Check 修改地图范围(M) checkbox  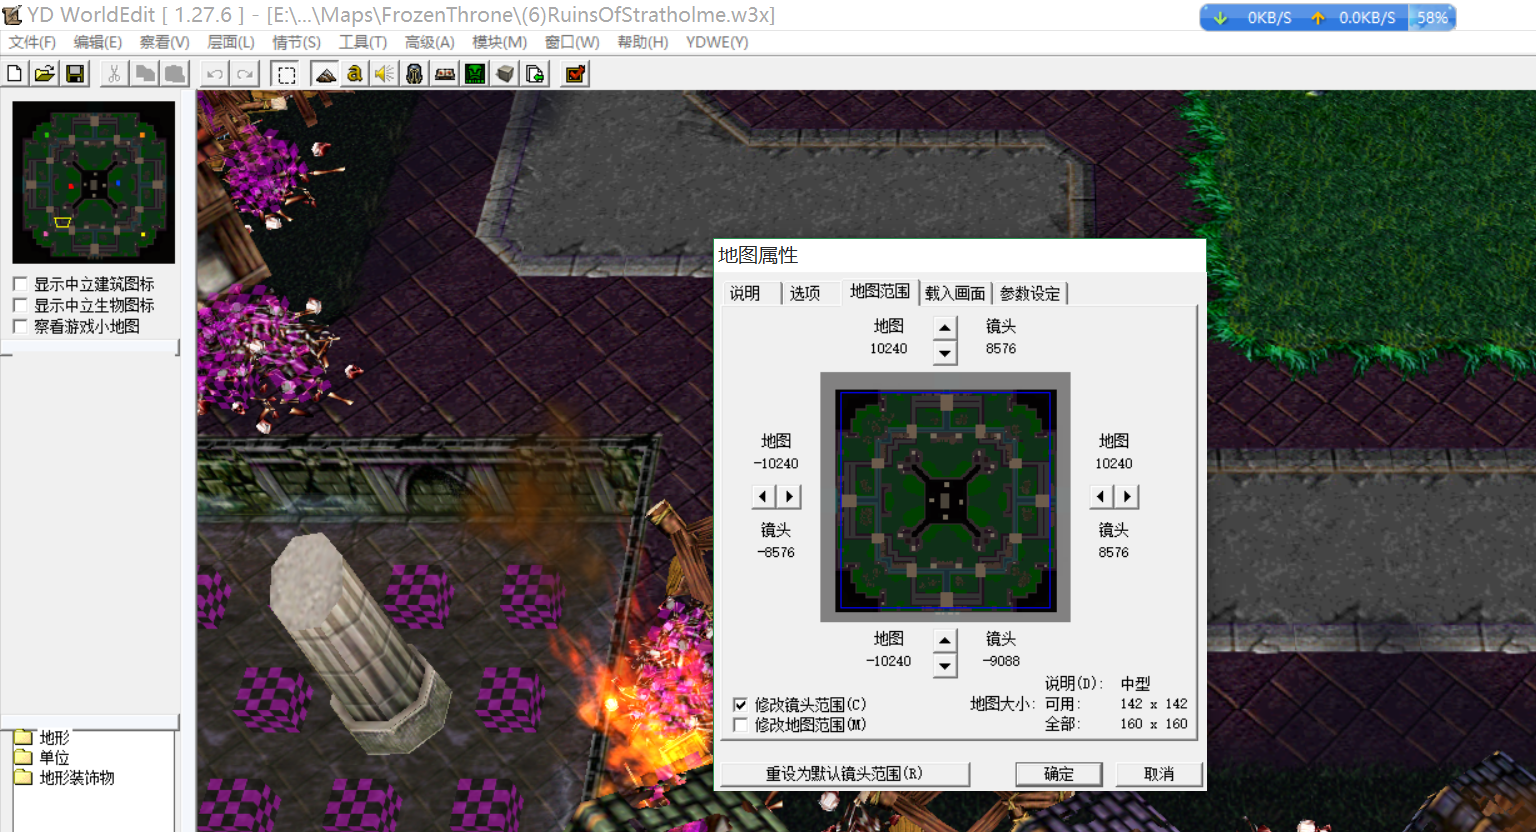click(x=740, y=725)
